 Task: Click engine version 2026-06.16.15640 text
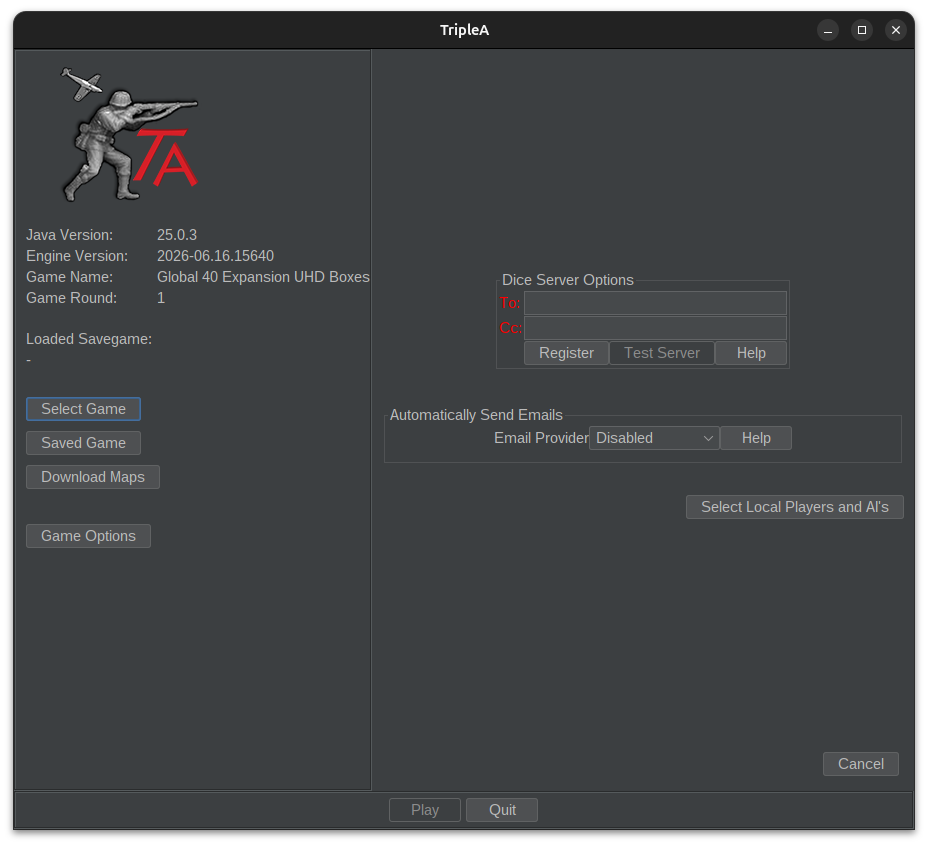click(215, 256)
